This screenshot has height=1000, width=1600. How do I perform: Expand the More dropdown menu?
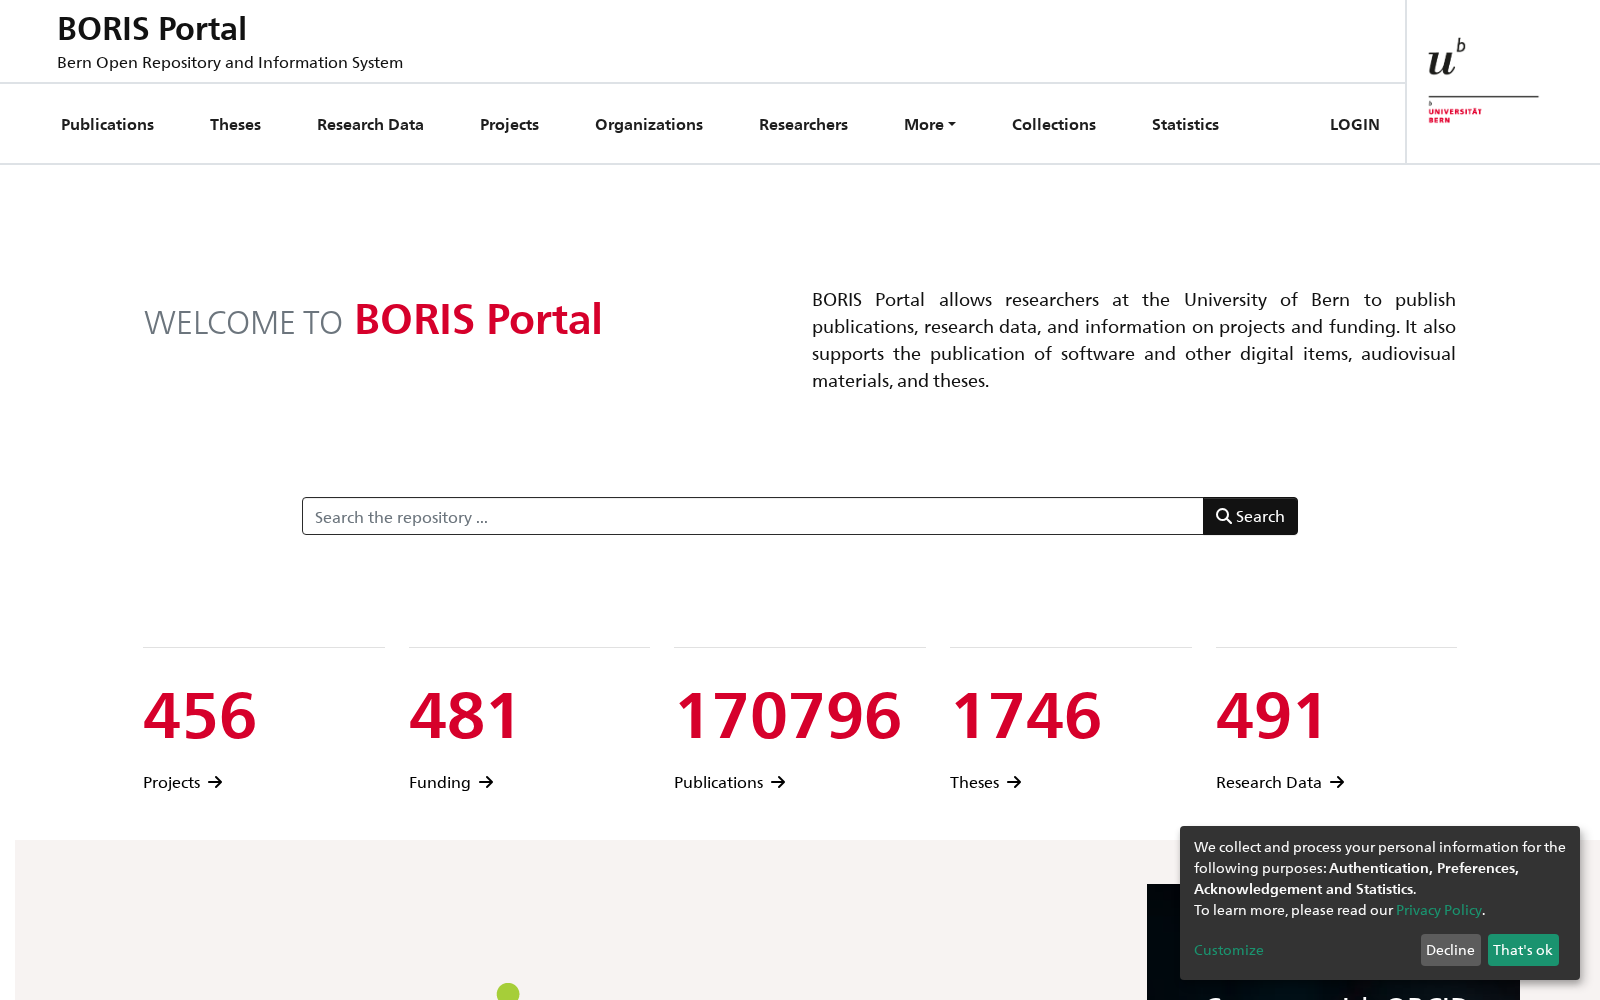(930, 124)
